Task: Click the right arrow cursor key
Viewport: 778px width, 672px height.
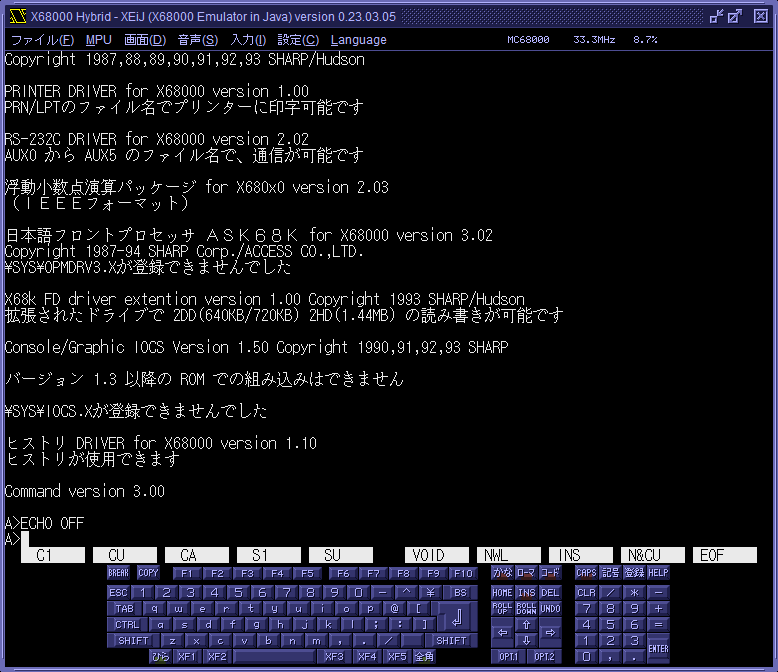Action: (550, 632)
